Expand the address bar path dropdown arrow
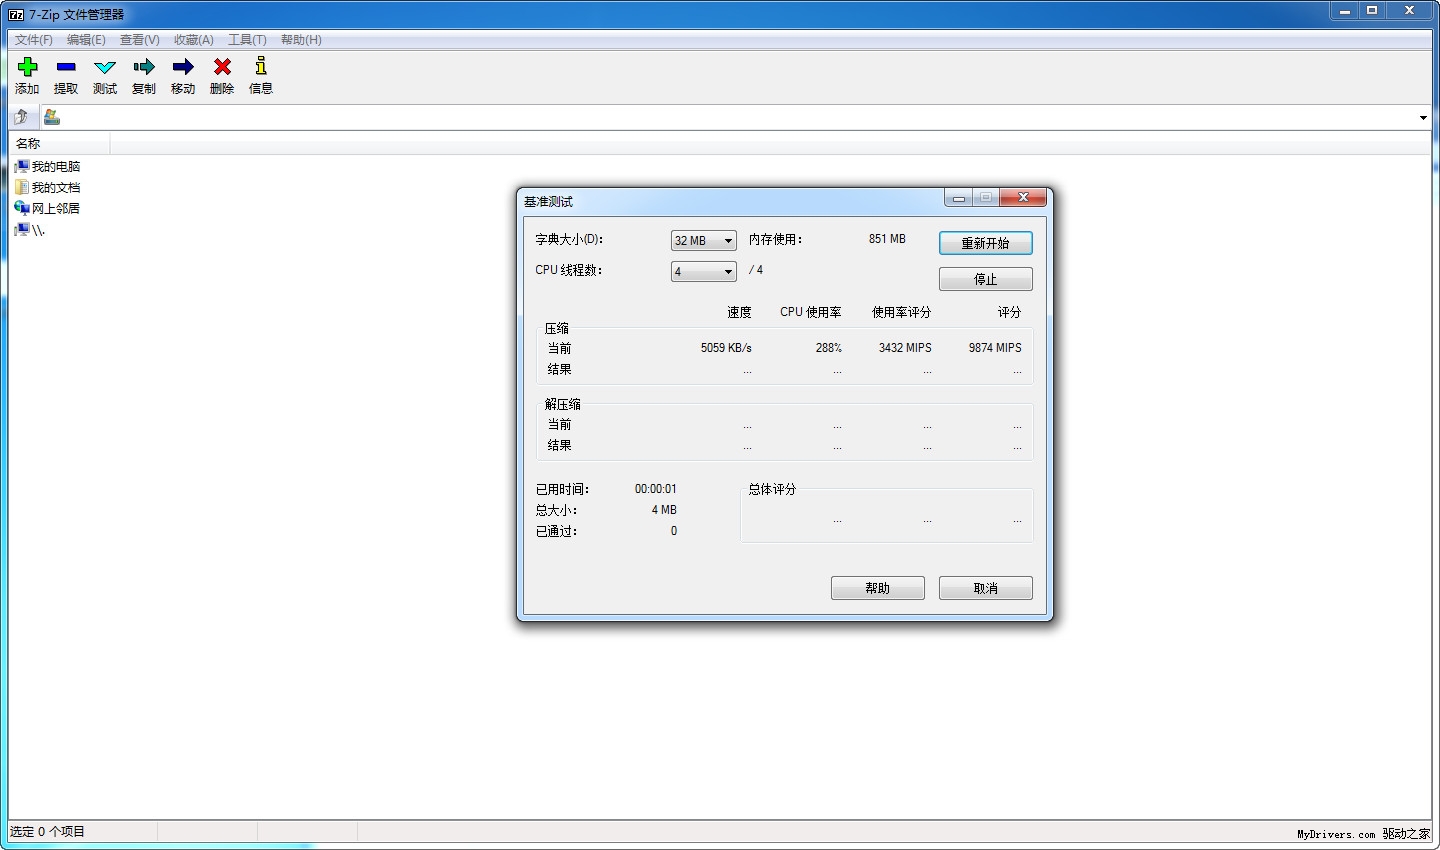Screen dimensions: 1440x850 1423,118
